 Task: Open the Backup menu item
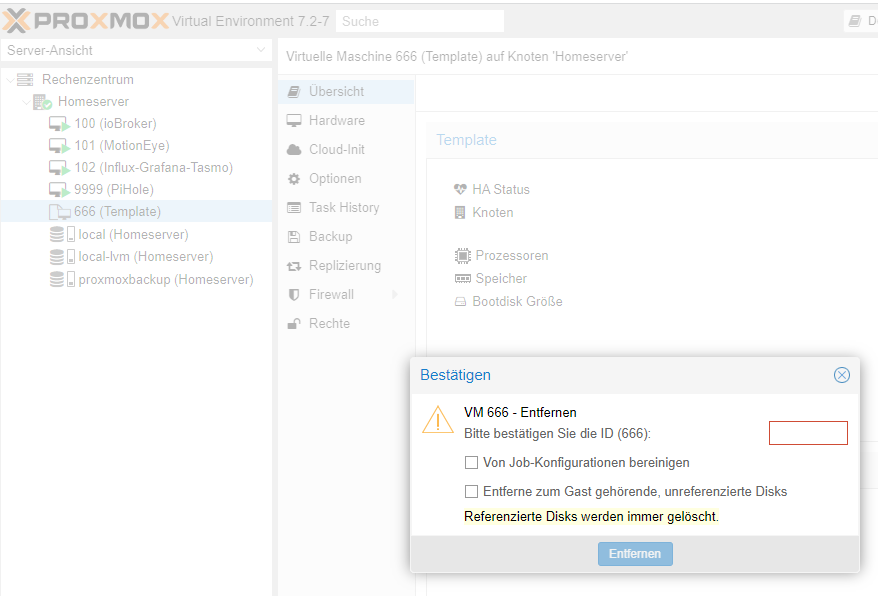click(x=346, y=237)
